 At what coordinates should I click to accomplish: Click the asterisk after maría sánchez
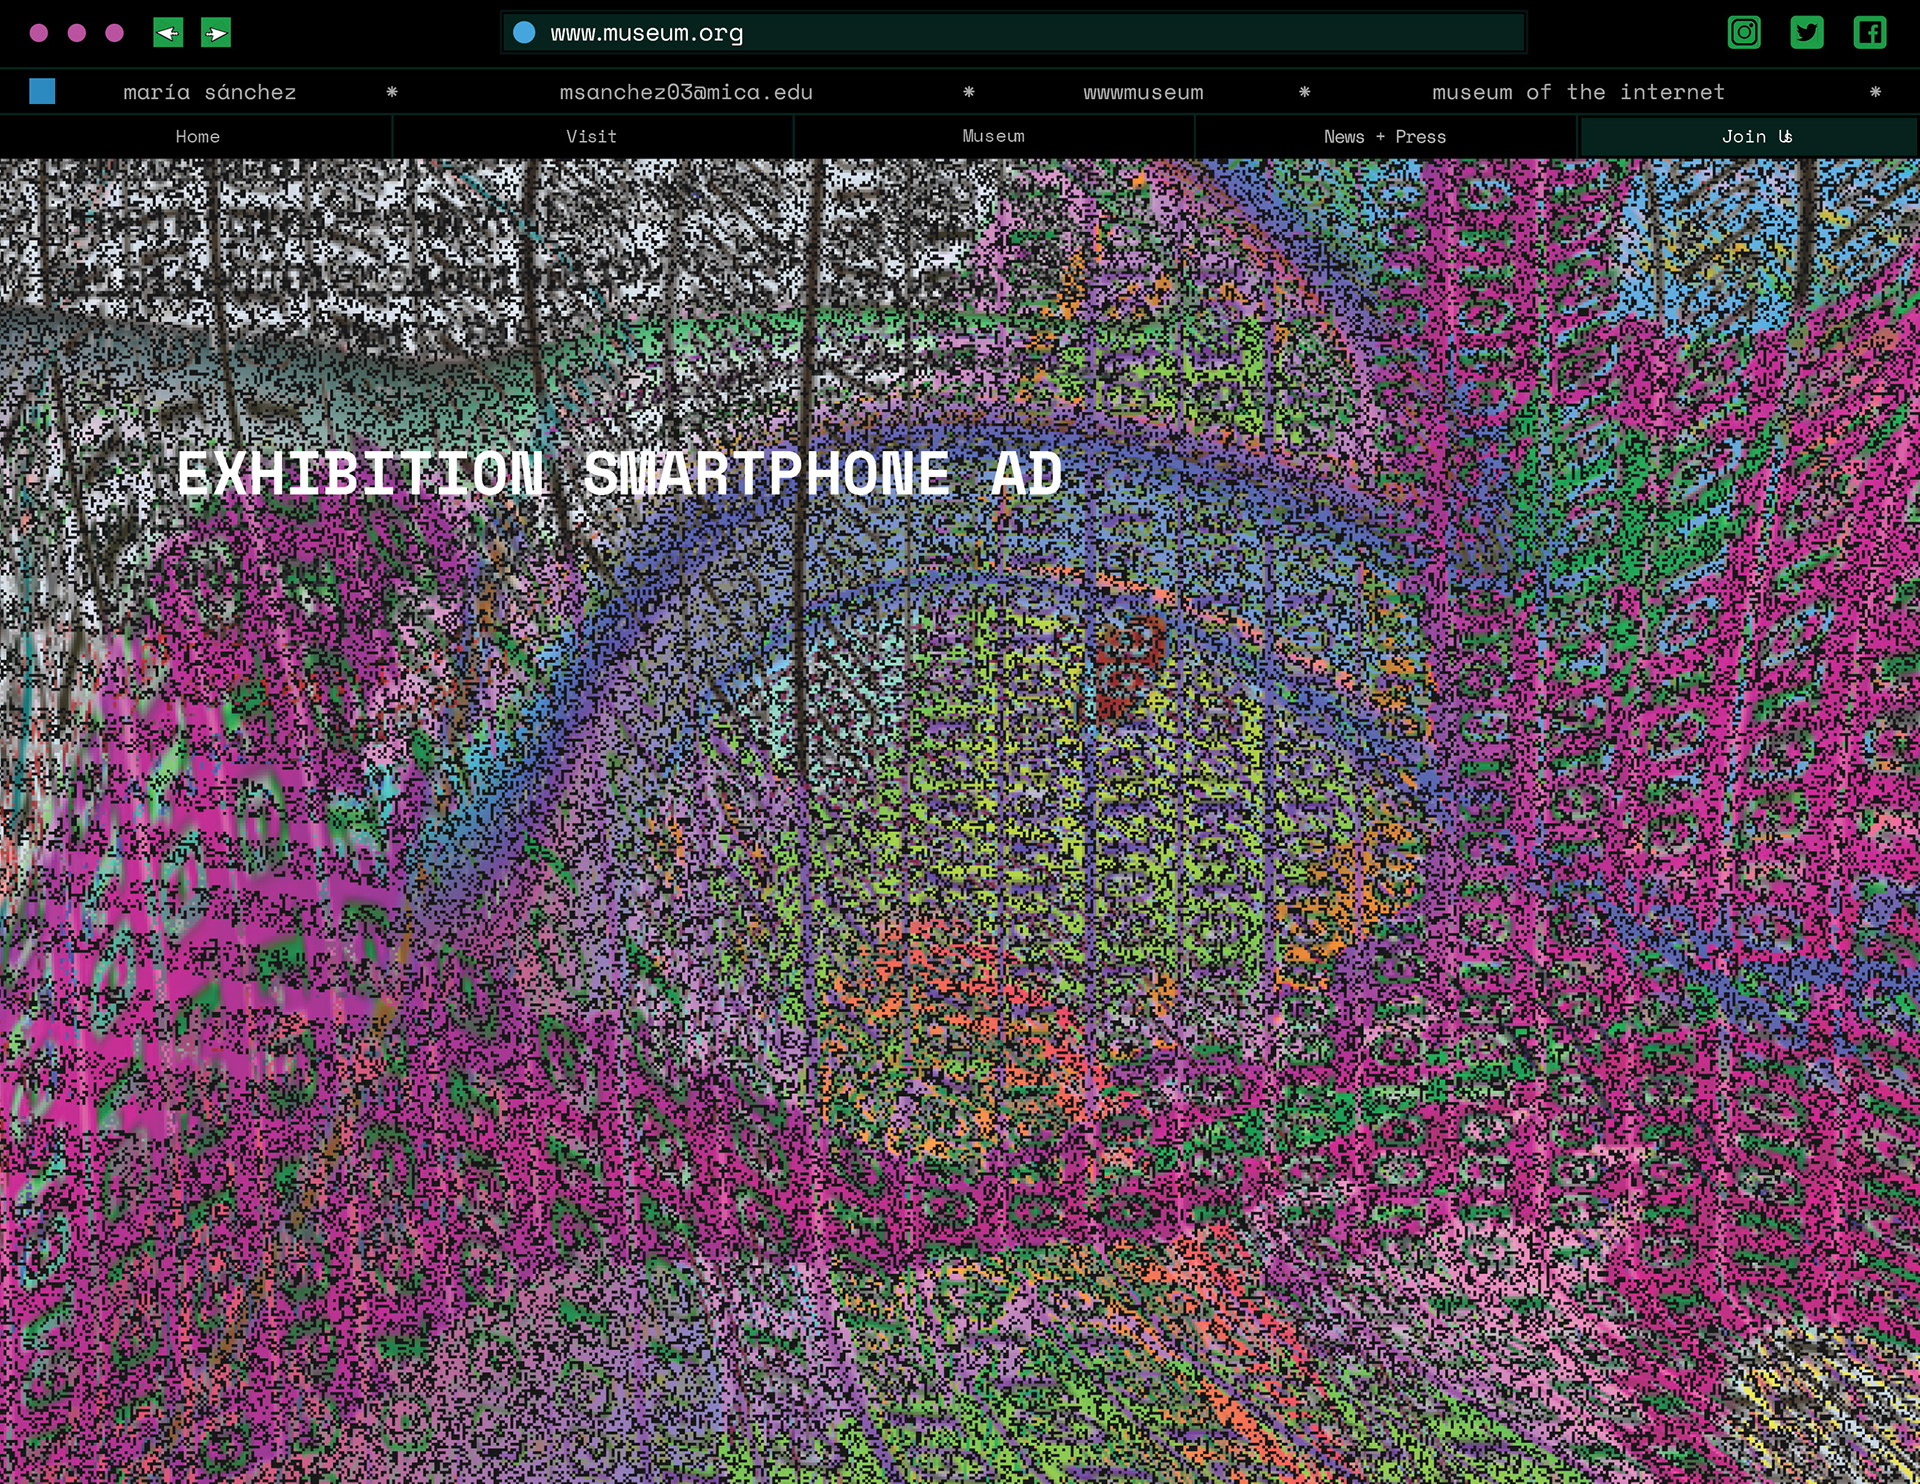[392, 92]
